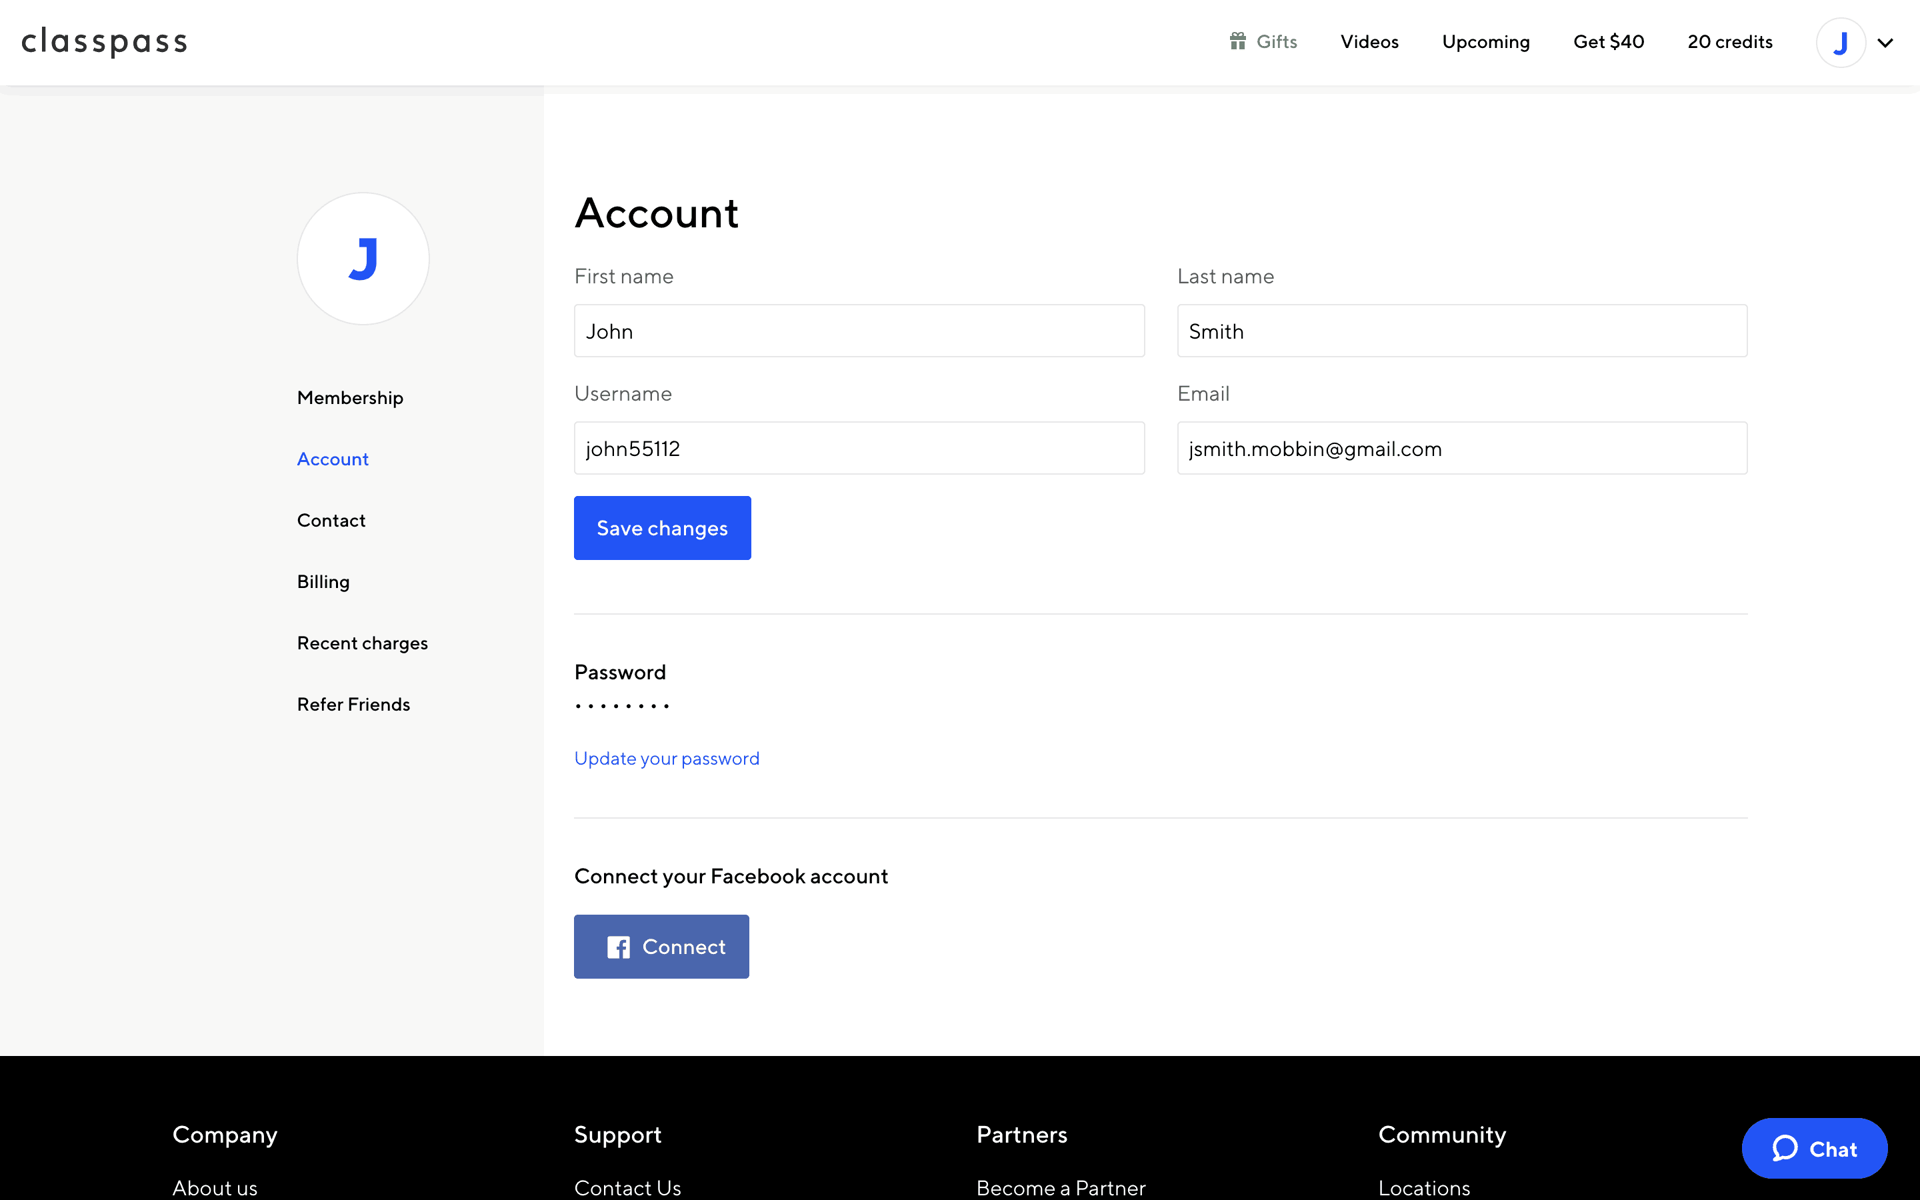Select the Account sidebar item

coord(333,459)
